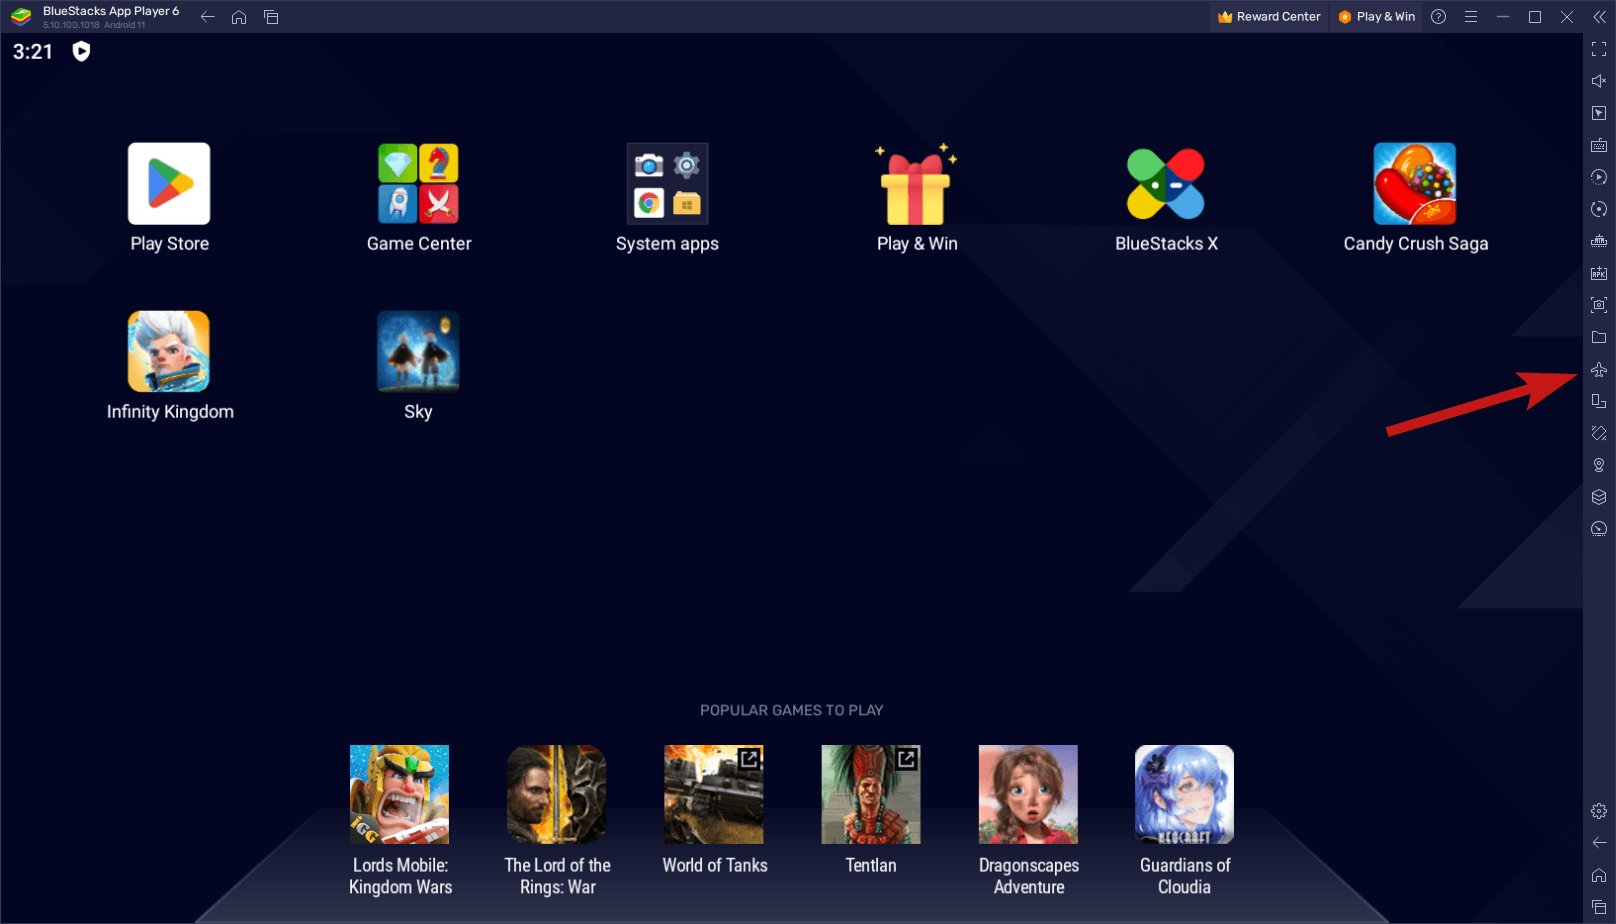
Task: Lock the mouse cursor from the sidebar
Action: pyautogui.click(x=1599, y=113)
